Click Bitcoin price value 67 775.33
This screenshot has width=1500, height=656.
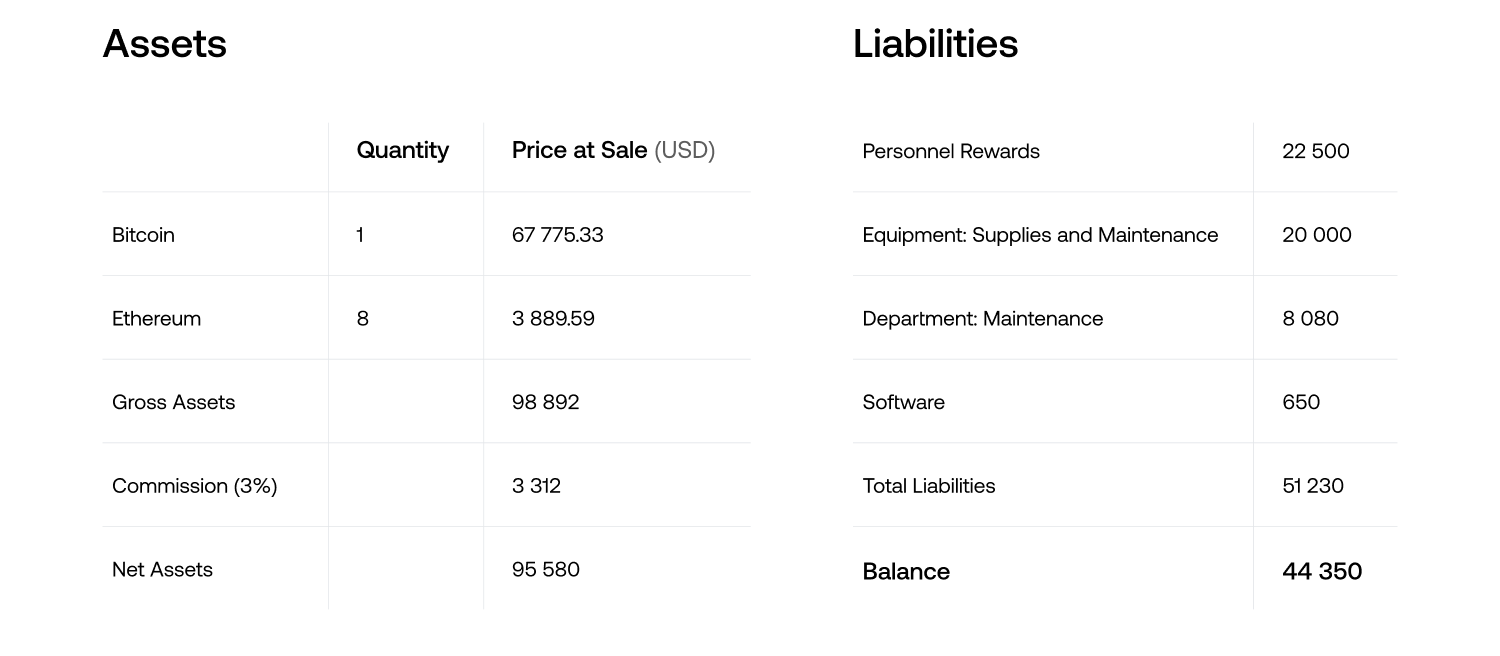point(557,235)
